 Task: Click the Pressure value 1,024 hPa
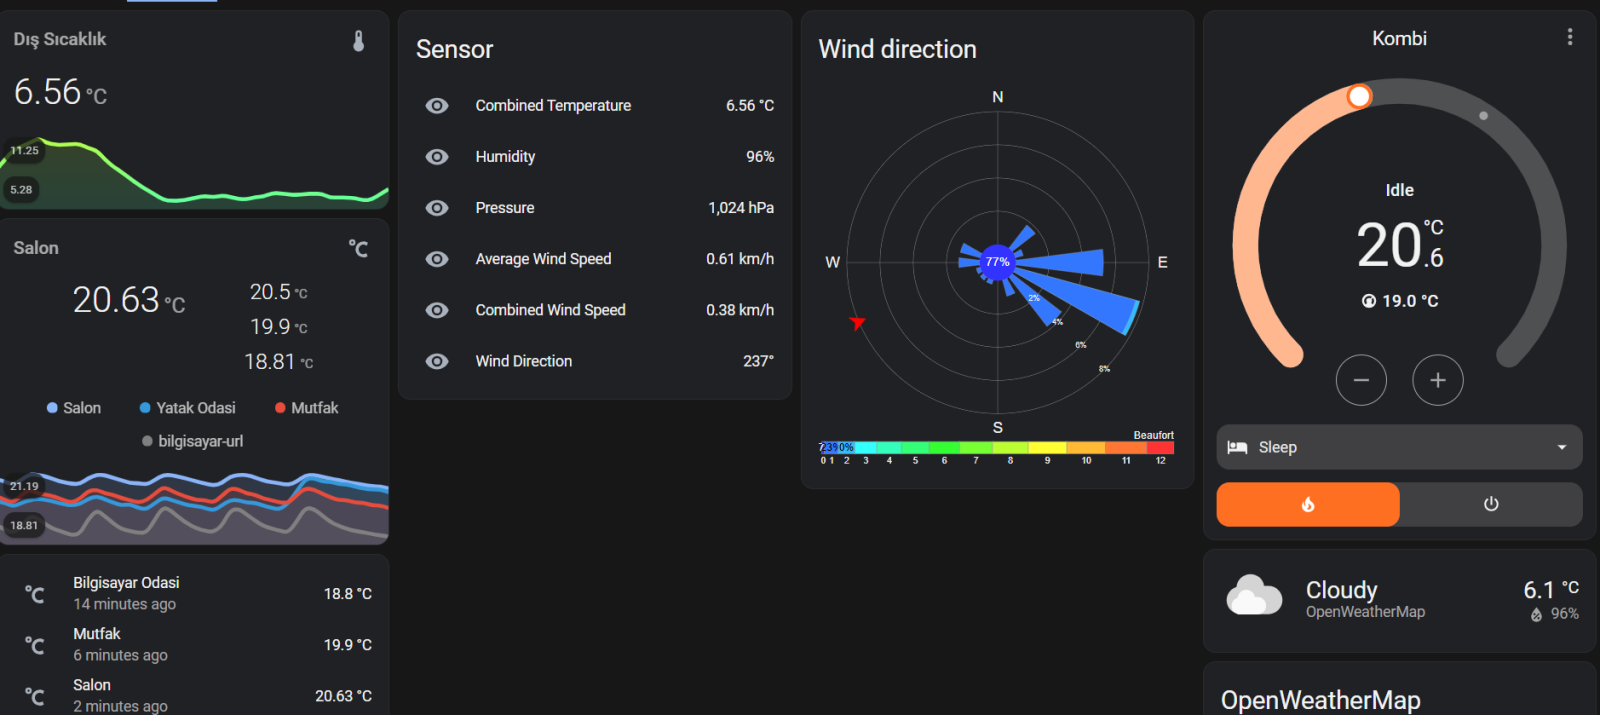click(x=741, y=208)
